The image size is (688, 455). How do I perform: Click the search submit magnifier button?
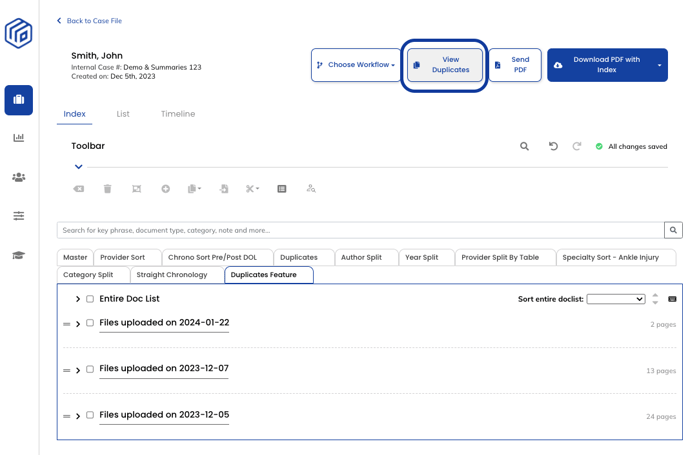point(673,230)
